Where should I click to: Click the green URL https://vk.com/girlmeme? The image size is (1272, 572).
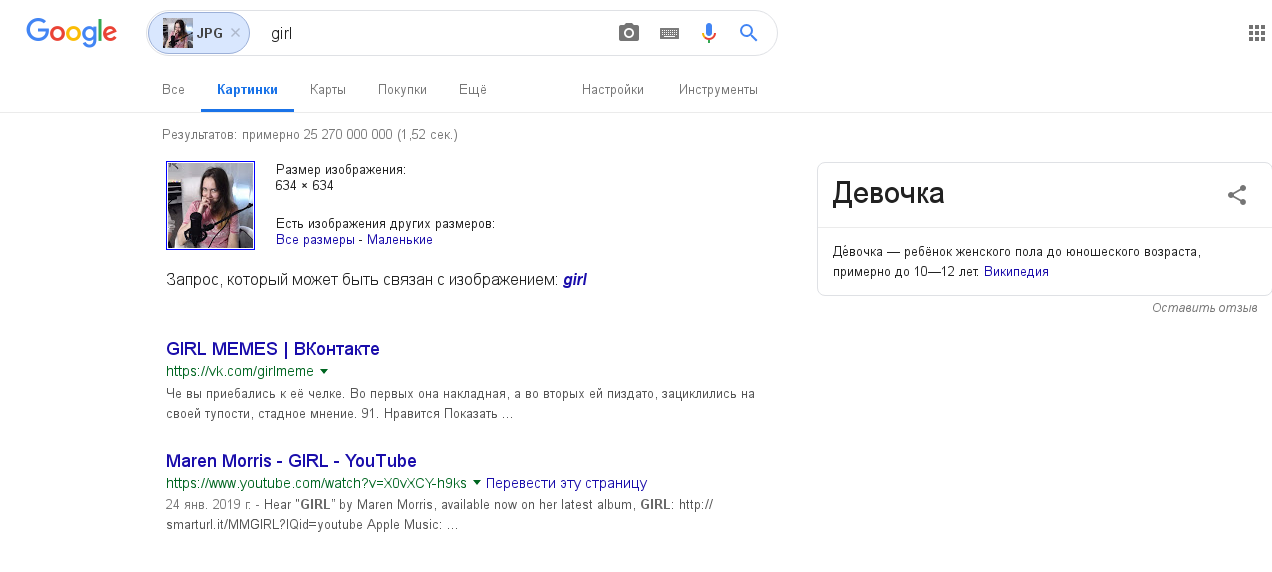pos(240,371)
